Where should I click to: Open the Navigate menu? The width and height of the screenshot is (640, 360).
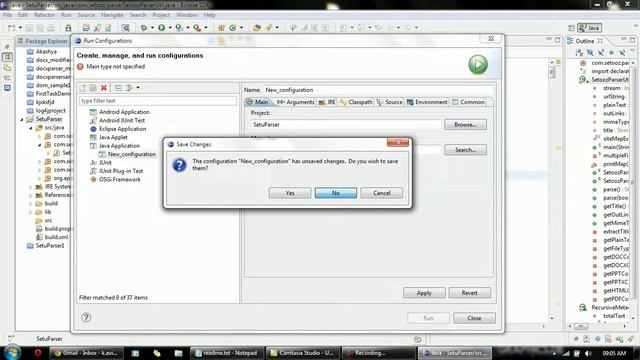[x=112, y=15]
